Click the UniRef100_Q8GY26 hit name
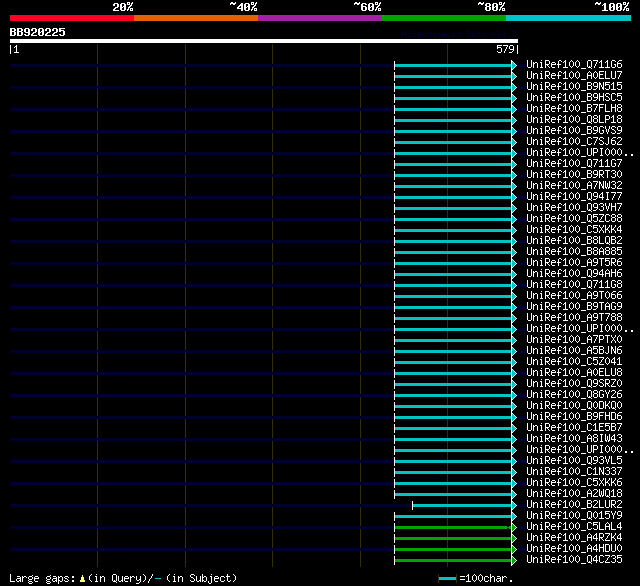 point(574,395)
